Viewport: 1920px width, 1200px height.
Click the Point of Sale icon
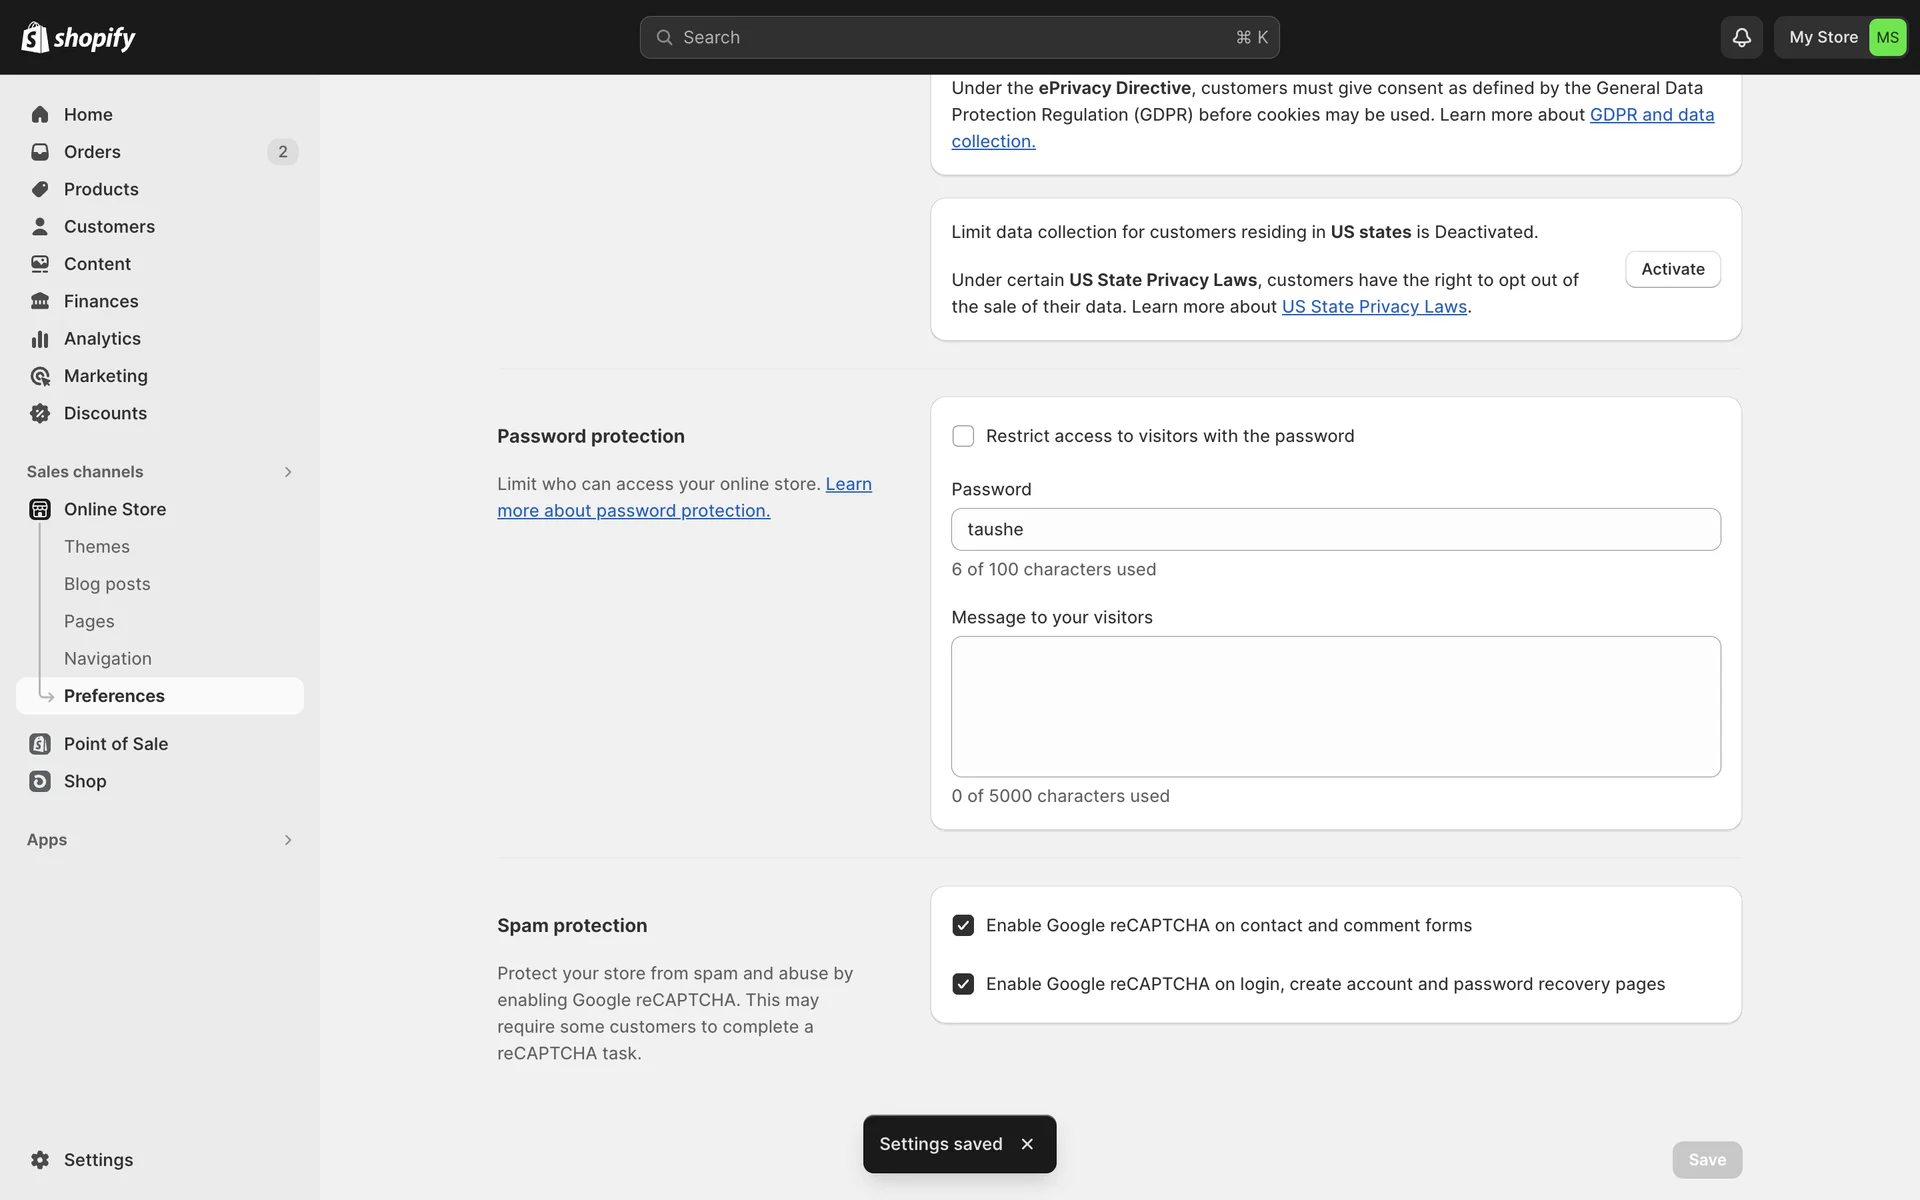pos(40,744)
